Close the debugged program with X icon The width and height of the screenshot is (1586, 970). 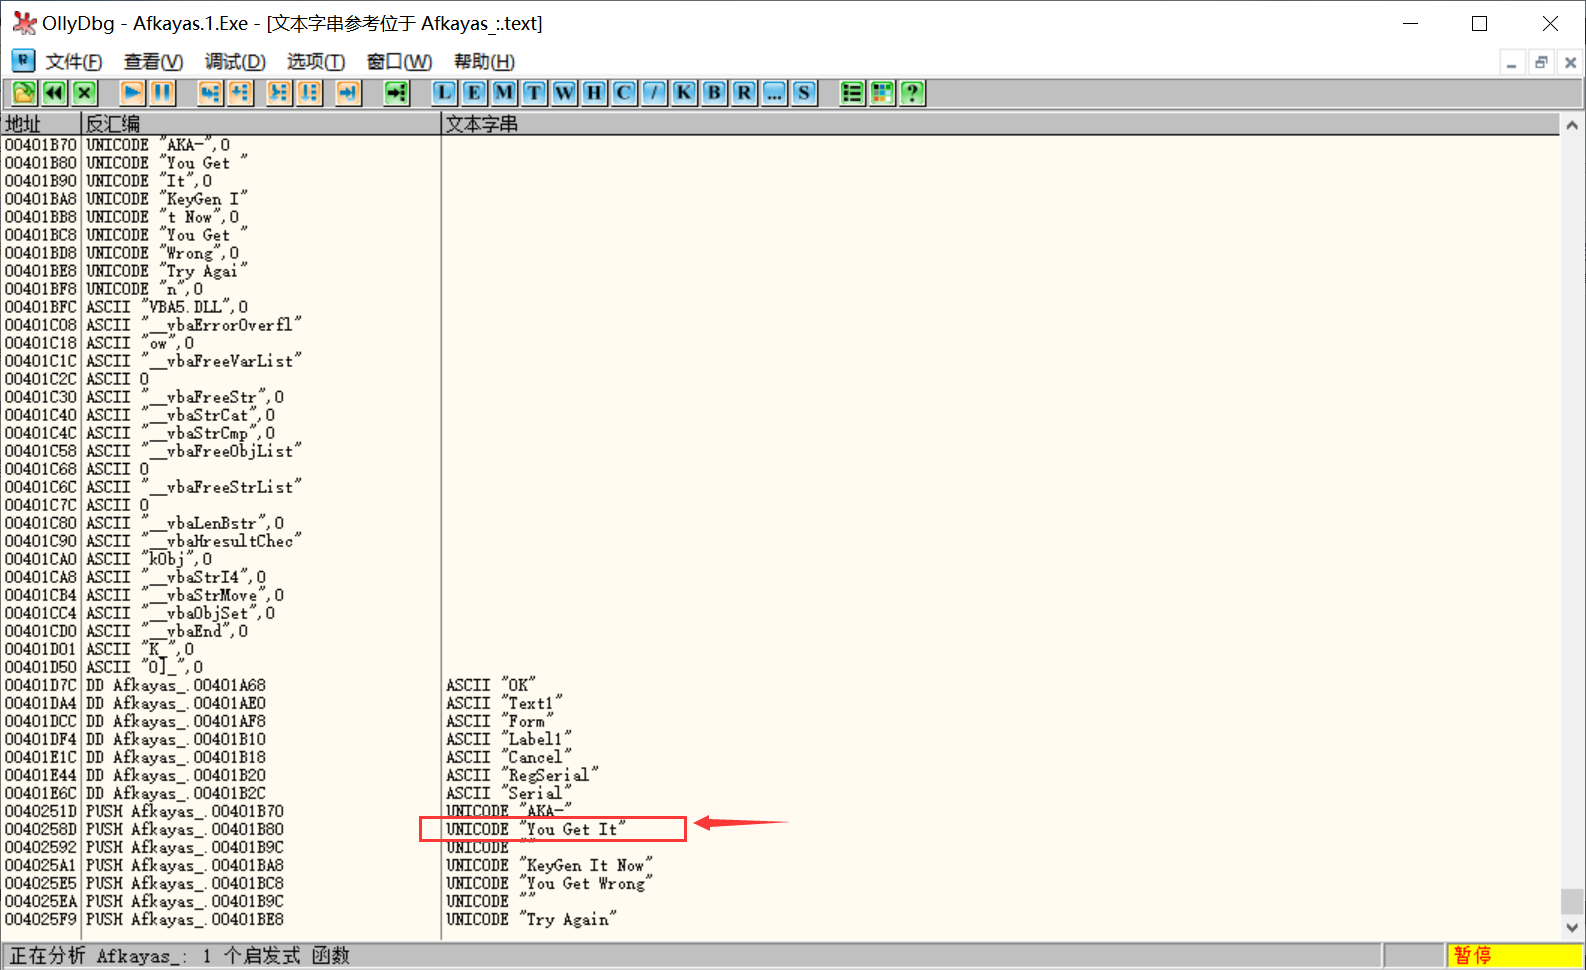tap(84, 93)
